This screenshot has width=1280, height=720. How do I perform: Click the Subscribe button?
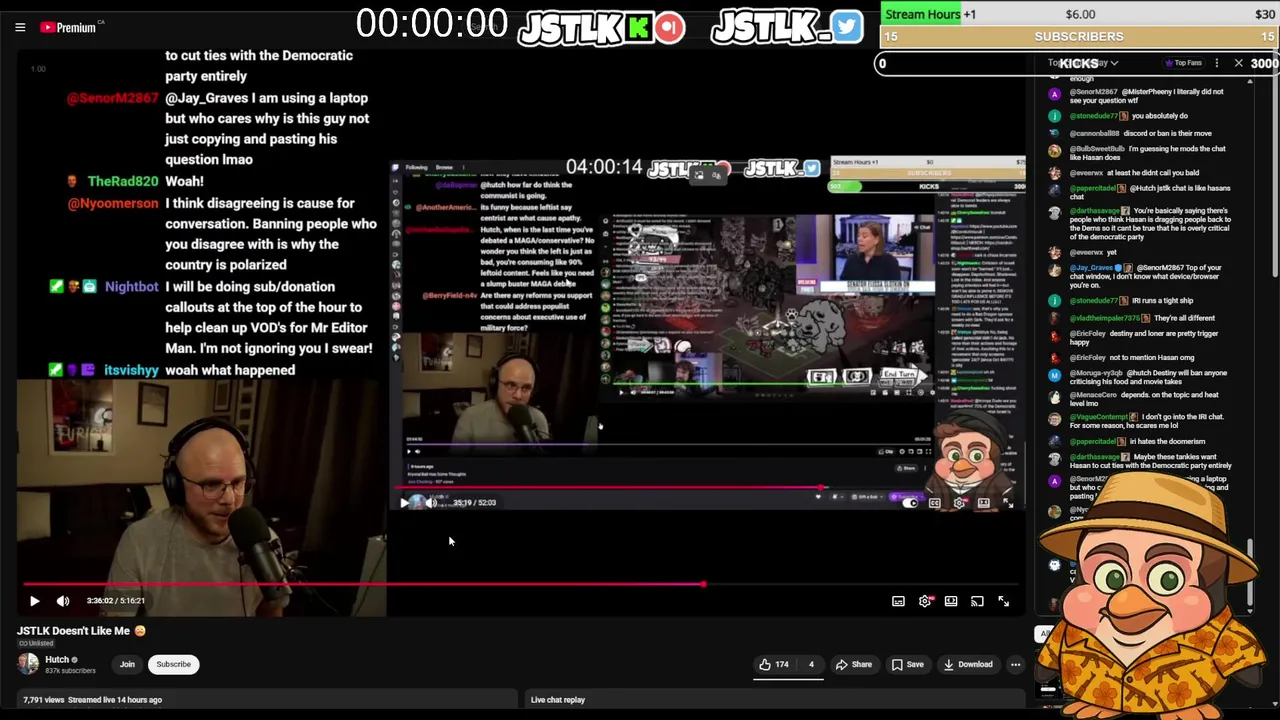(173, 664)
